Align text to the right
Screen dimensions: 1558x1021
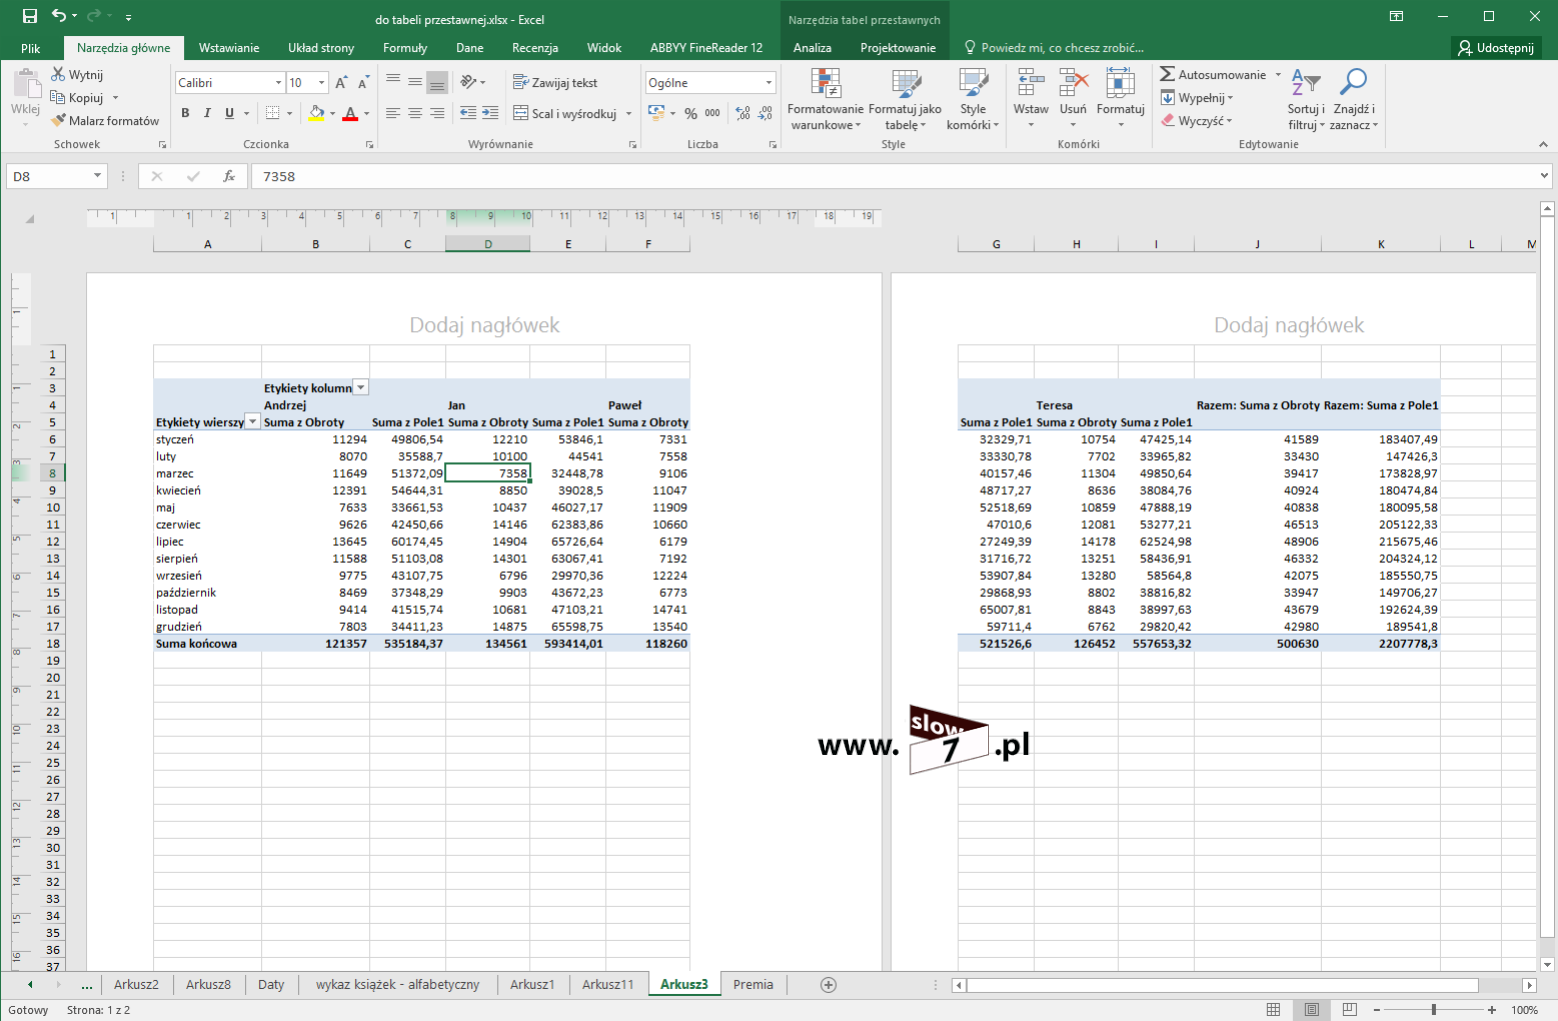click(437, 113)
